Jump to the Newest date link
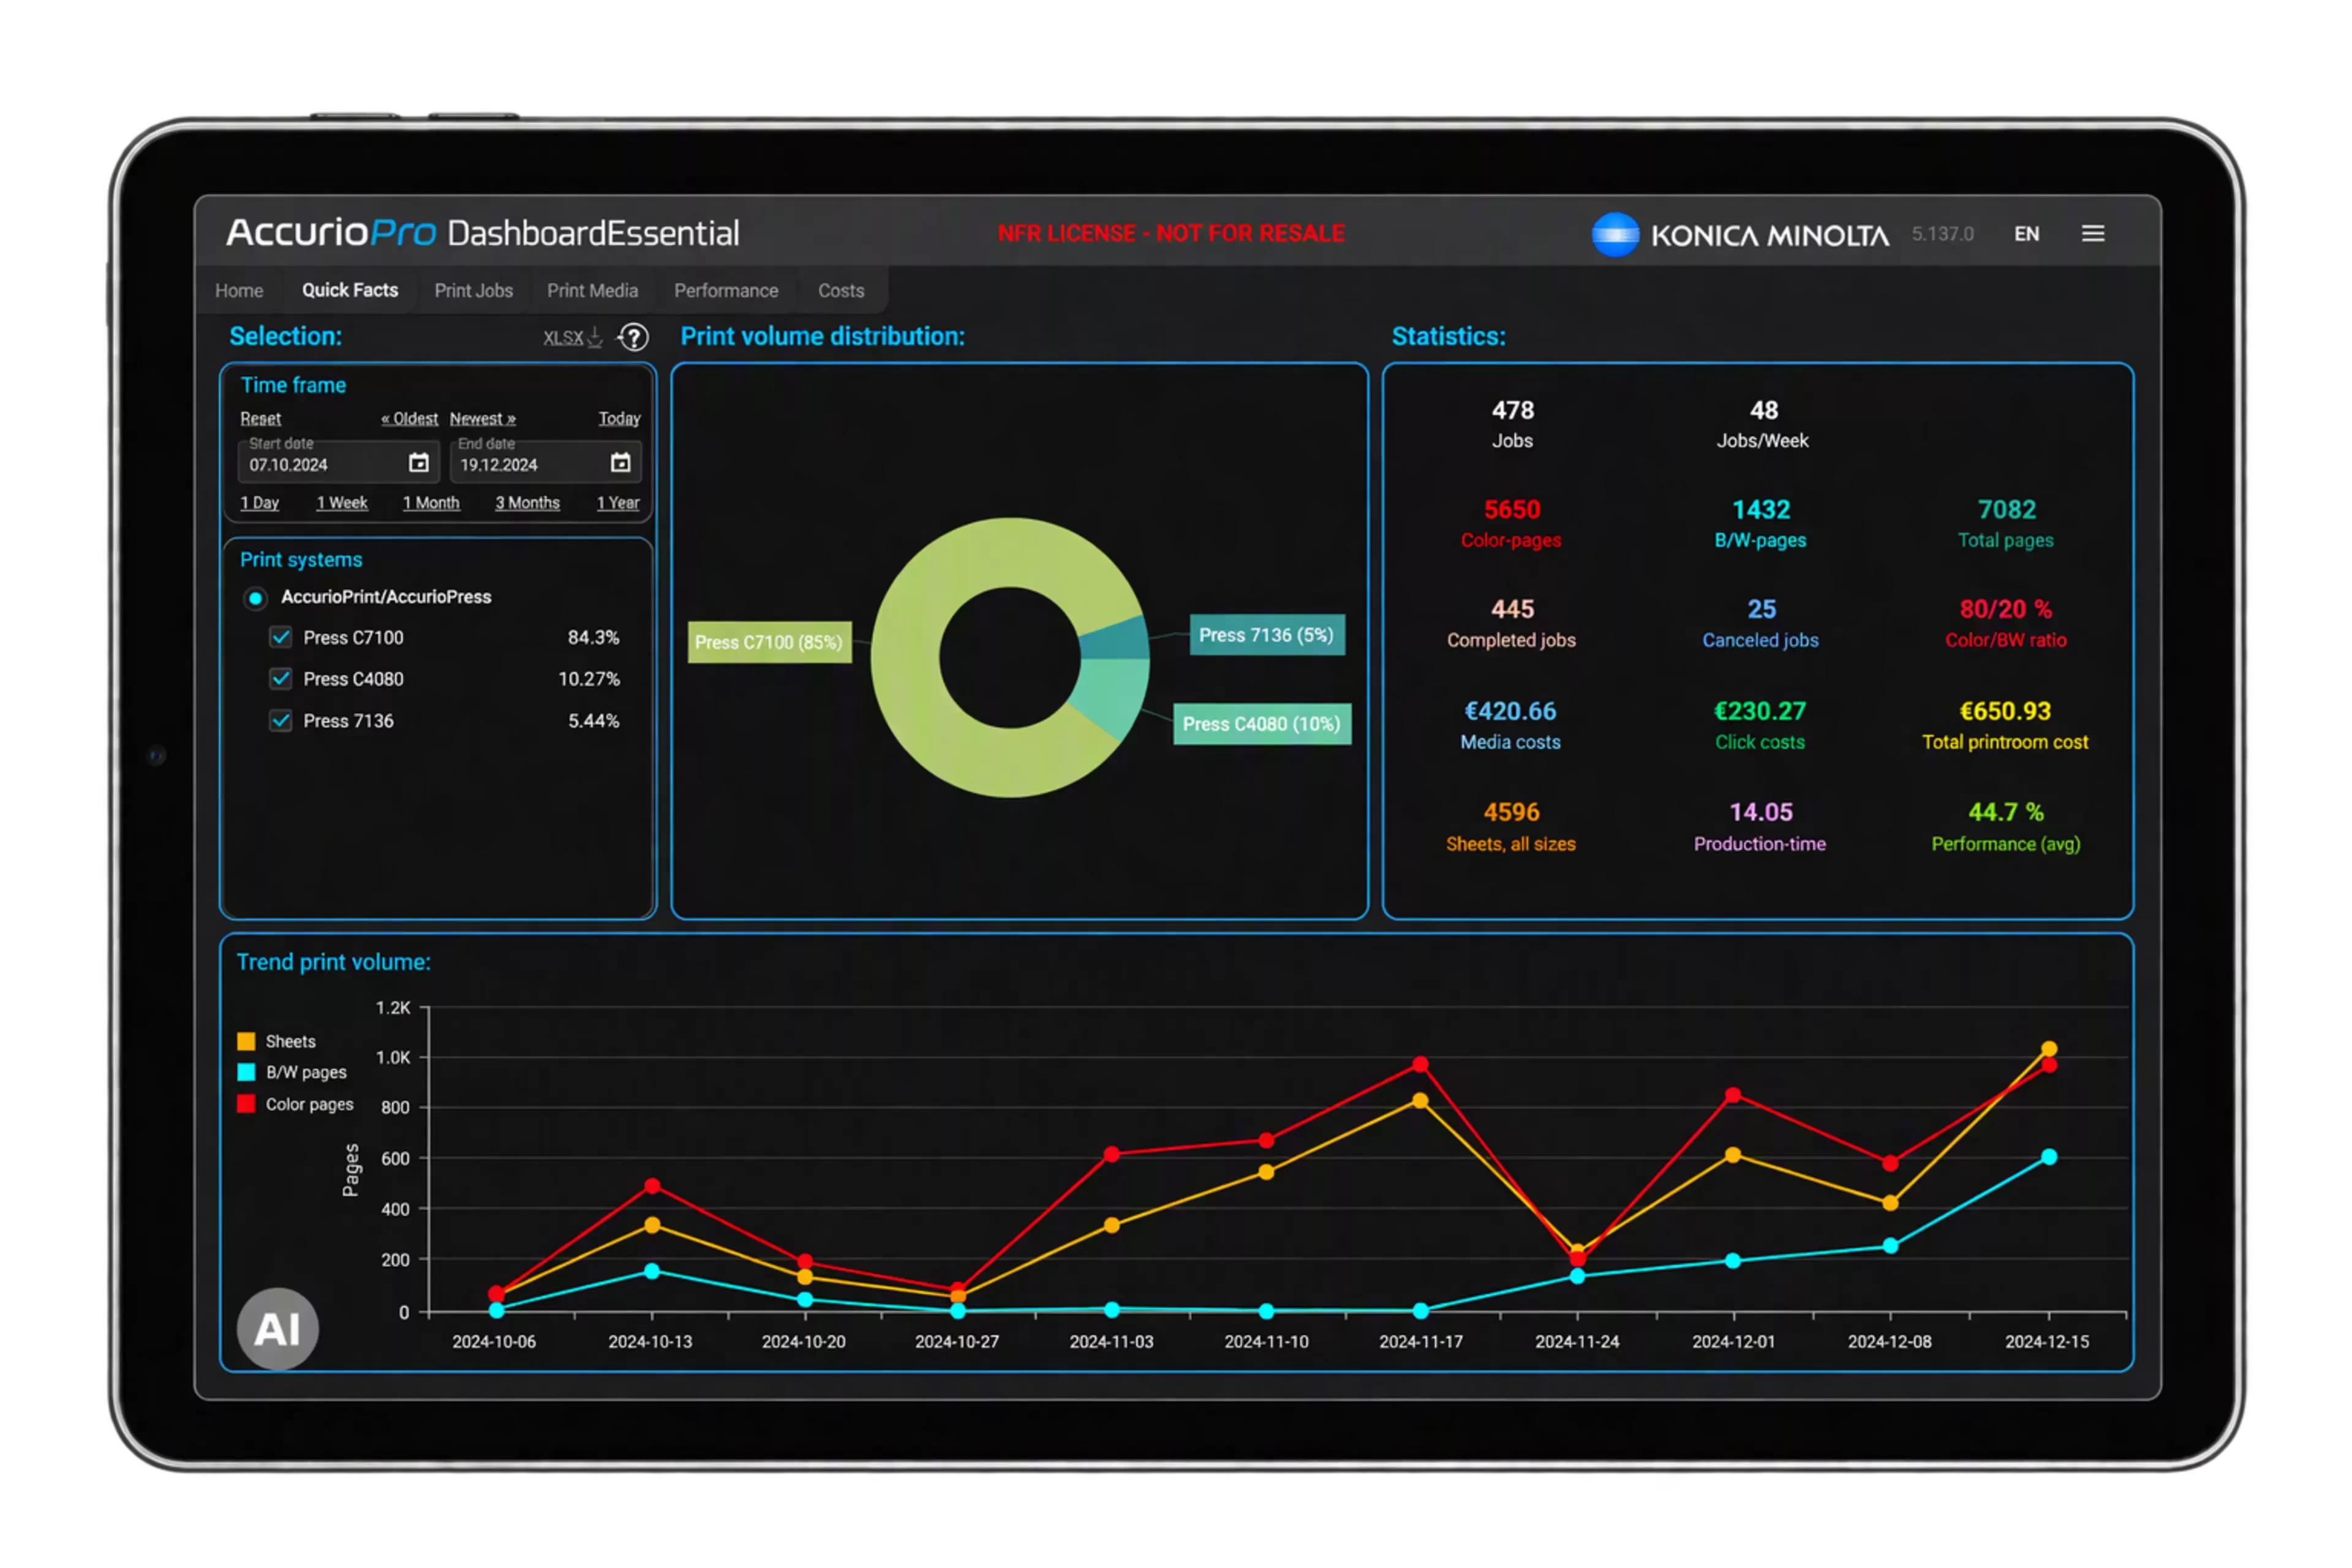 coord(483,418)
